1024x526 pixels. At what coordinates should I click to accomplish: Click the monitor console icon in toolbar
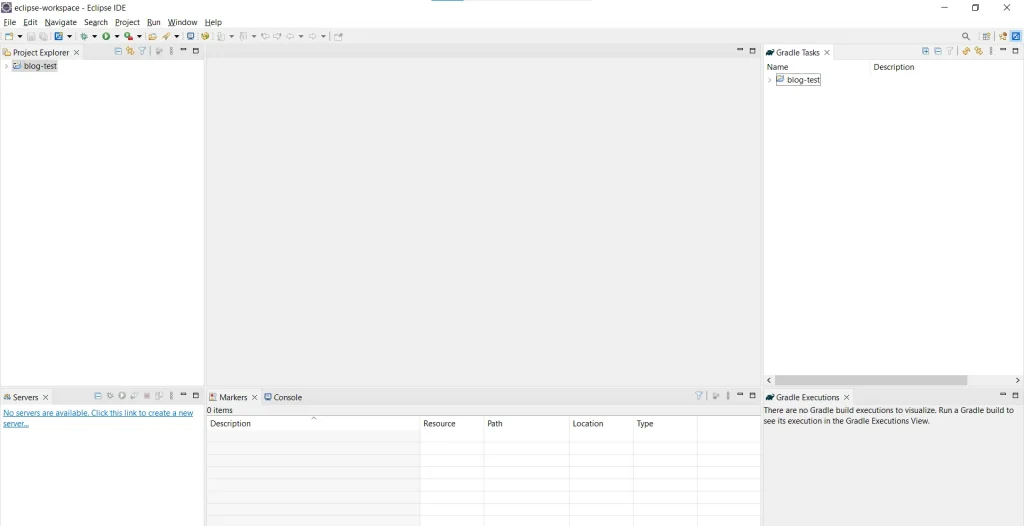click(191, 37)
